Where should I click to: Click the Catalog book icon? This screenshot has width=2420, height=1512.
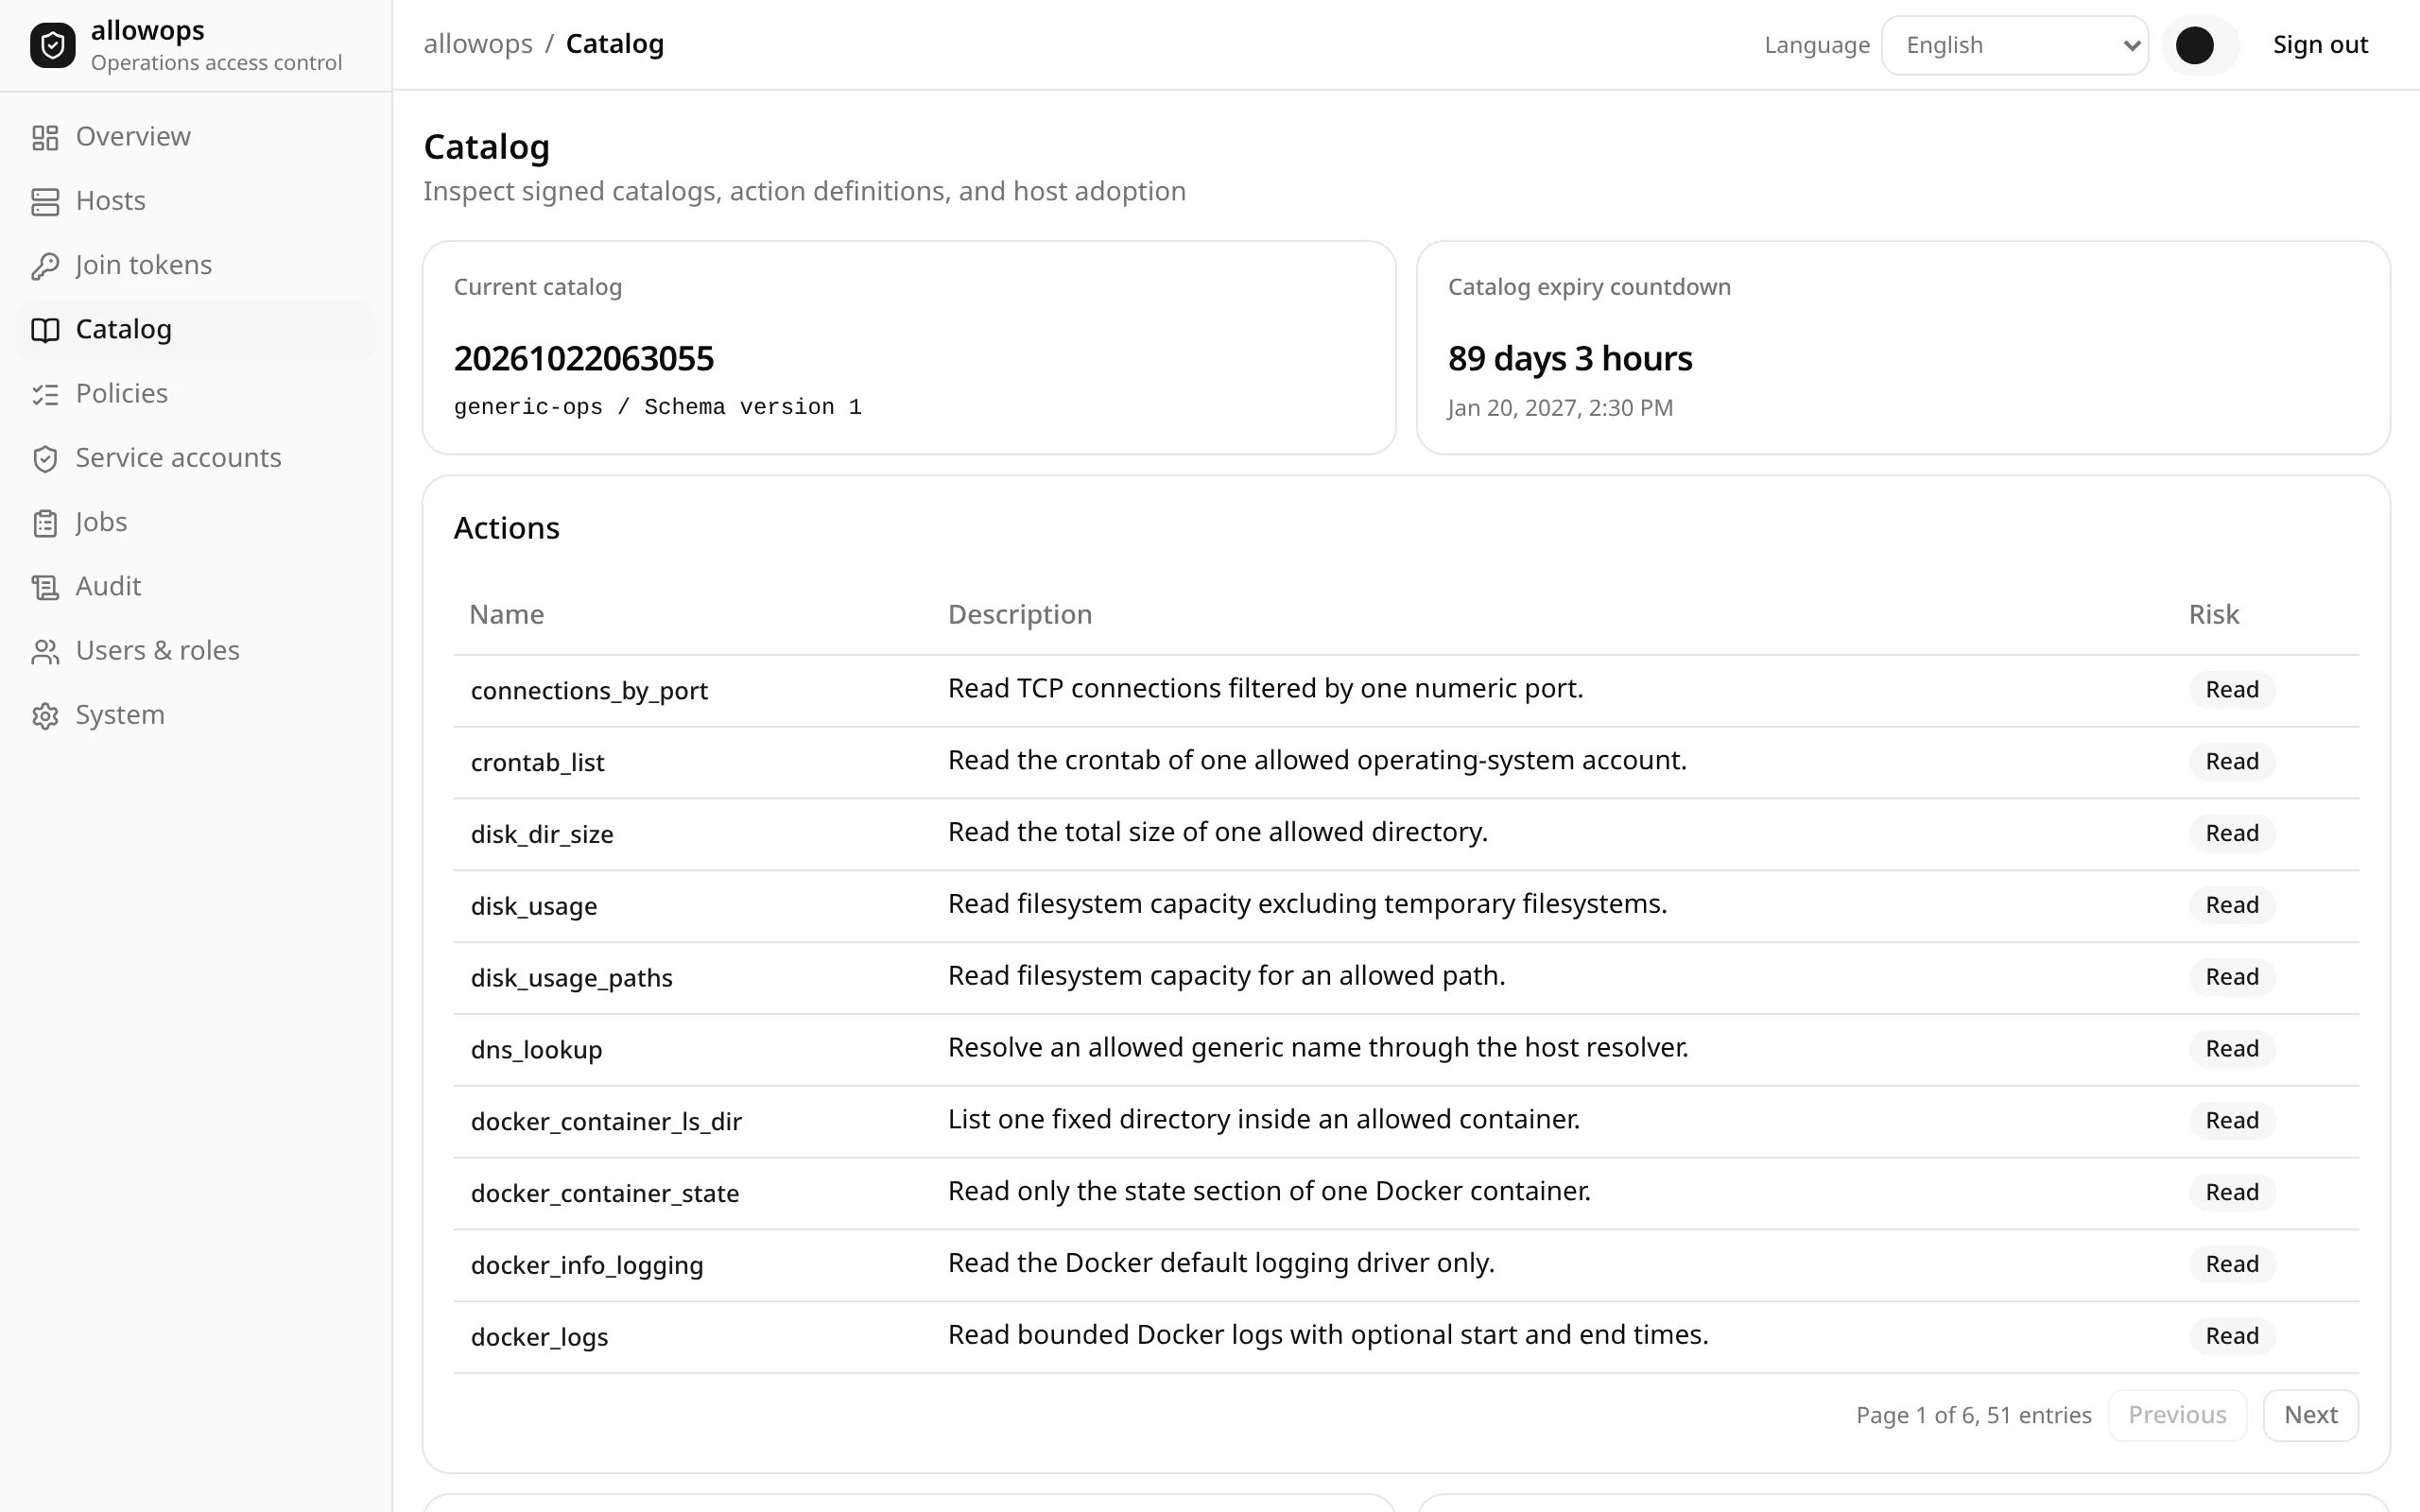pyautogui.click(x=45, y=330)
